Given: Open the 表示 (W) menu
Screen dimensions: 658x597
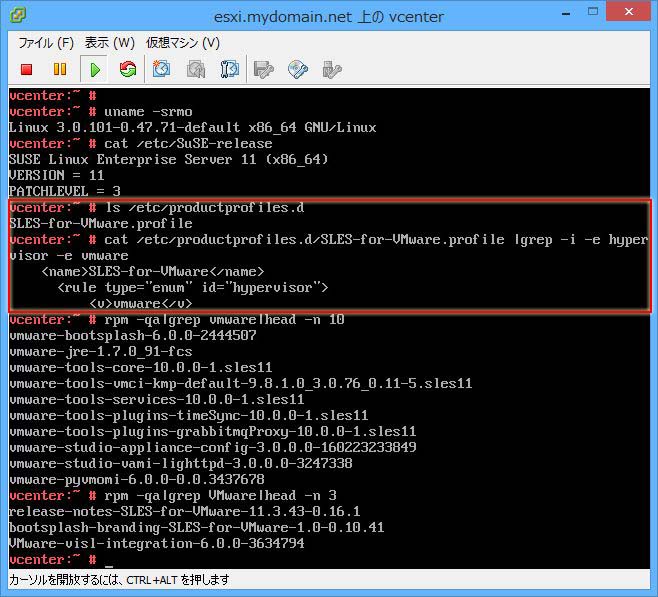Looking at the screenshot, I should tap(110, 43).
